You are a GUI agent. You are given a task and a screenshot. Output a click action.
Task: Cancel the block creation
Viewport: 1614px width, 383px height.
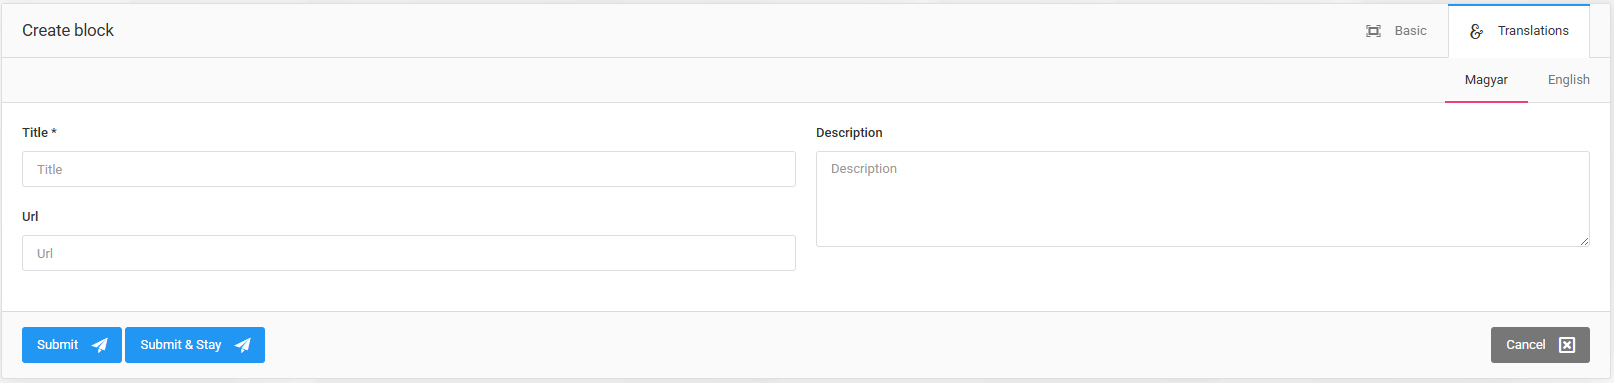[1540, 345]
